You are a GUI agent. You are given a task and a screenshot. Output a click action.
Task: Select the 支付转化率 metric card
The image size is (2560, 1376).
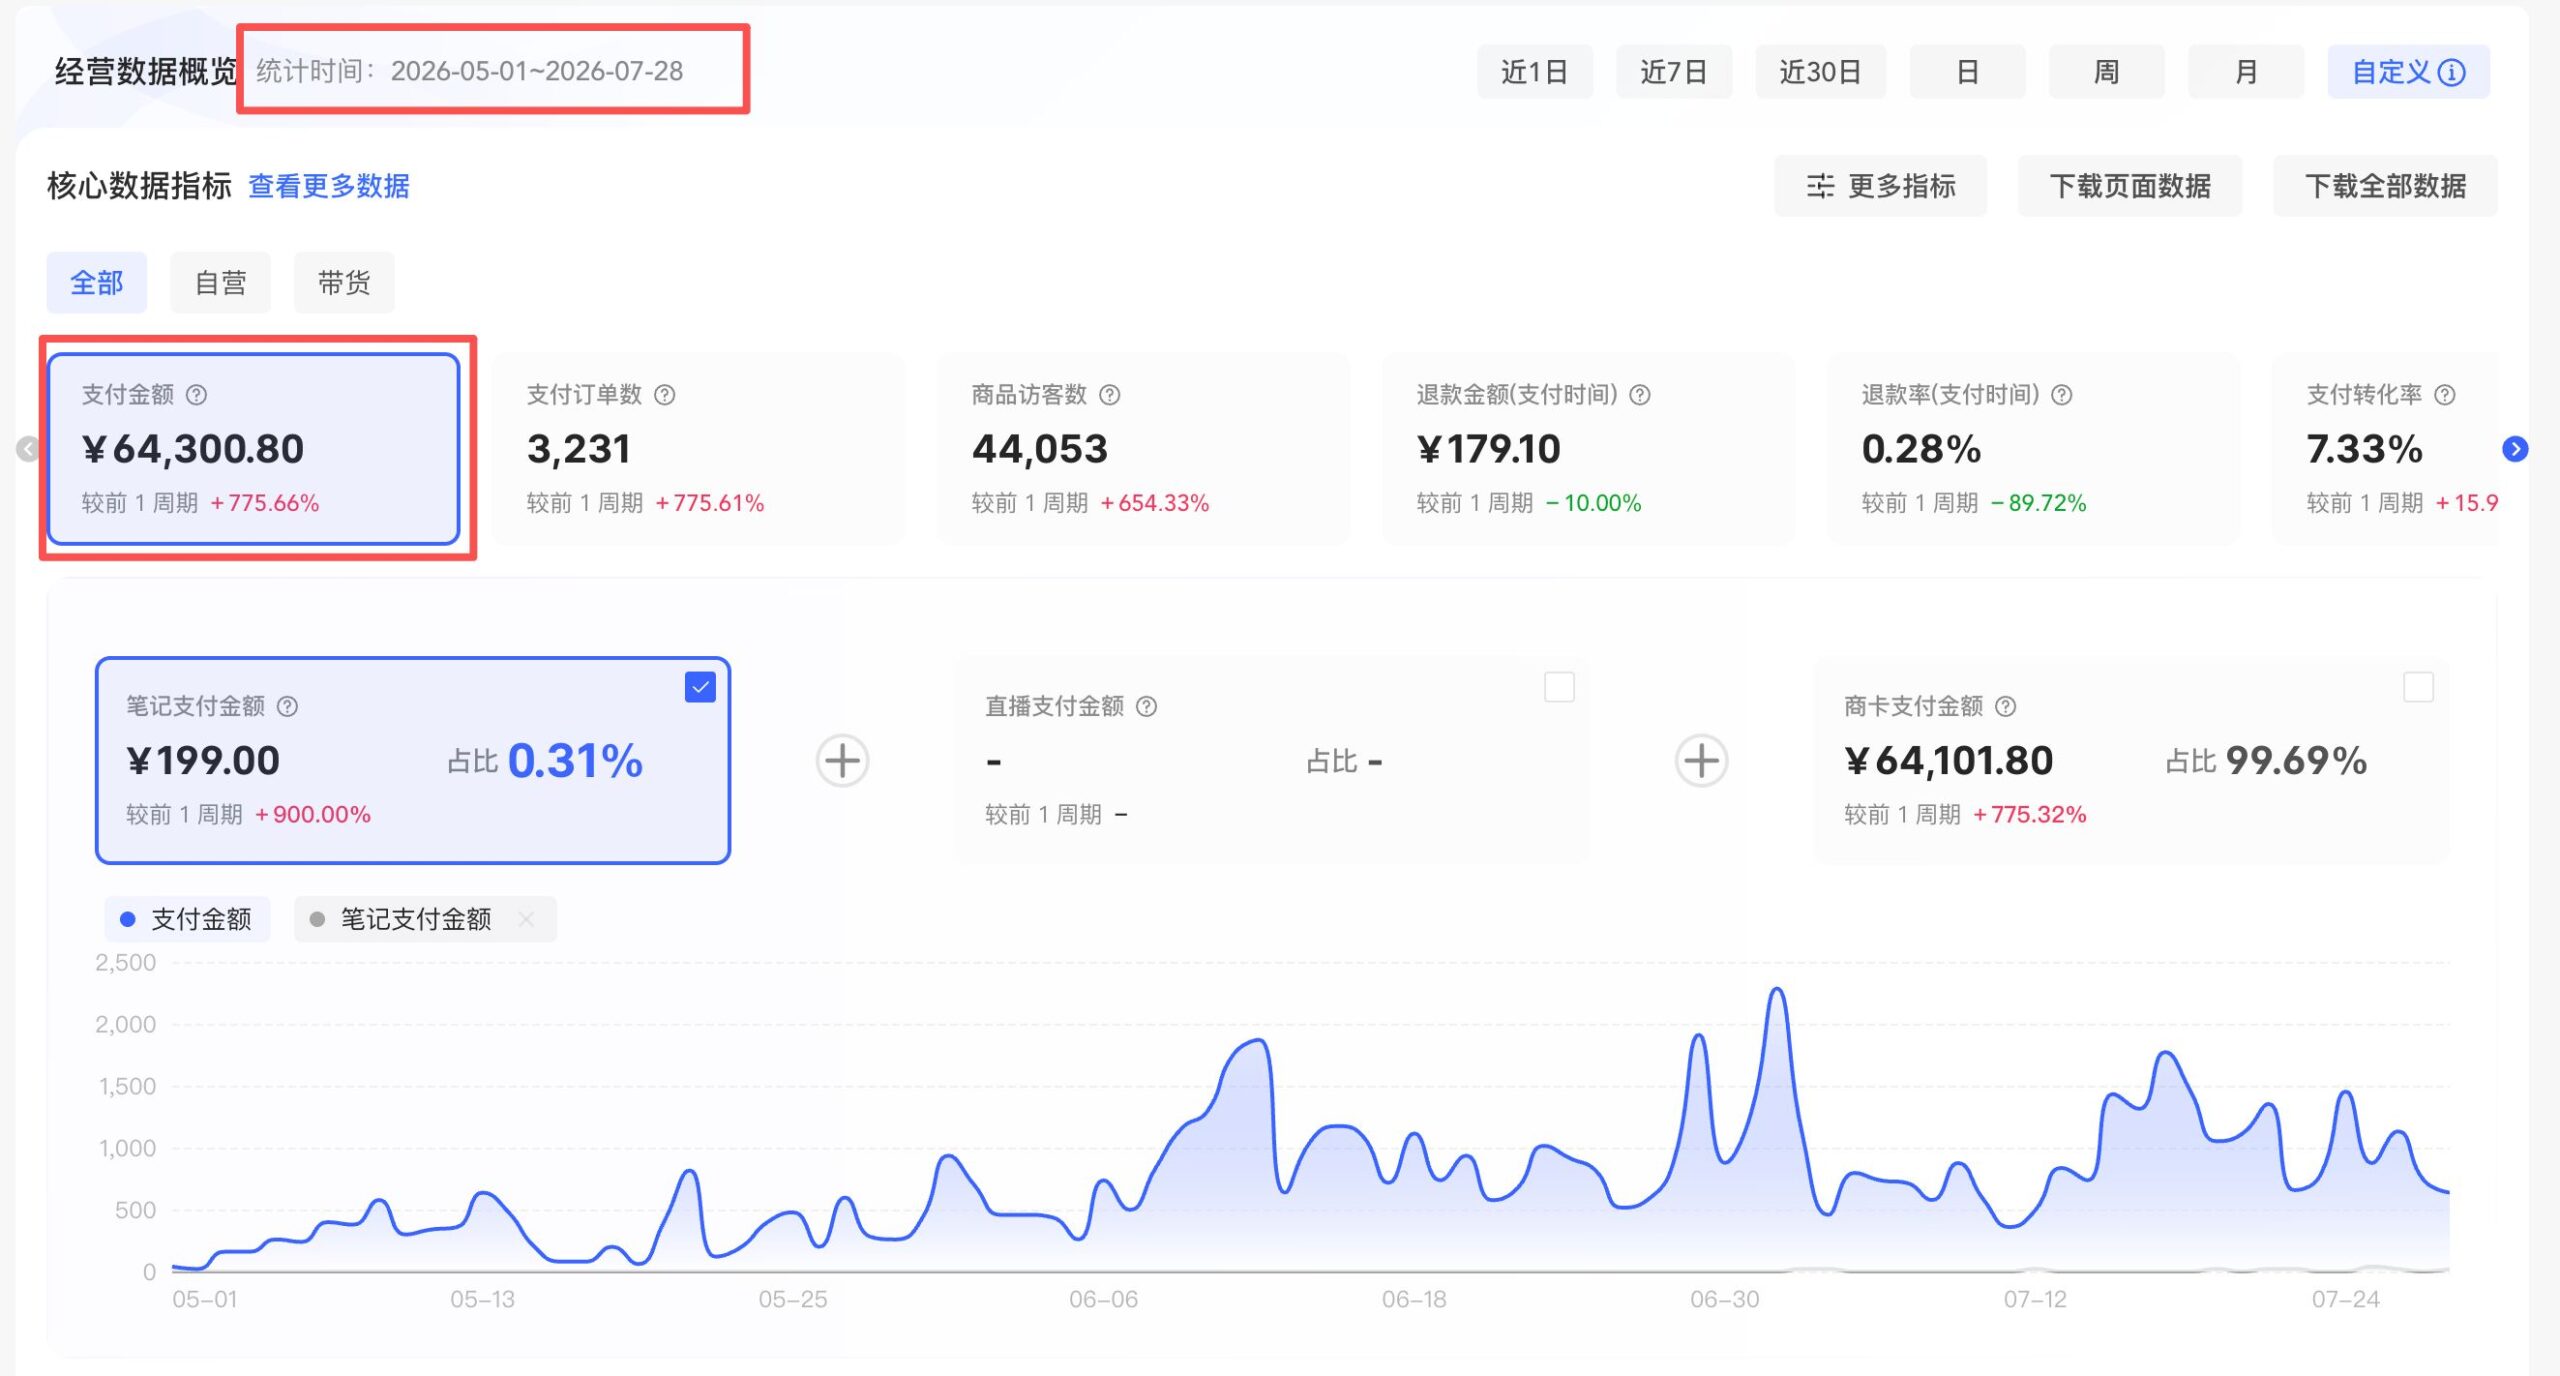2386,449
